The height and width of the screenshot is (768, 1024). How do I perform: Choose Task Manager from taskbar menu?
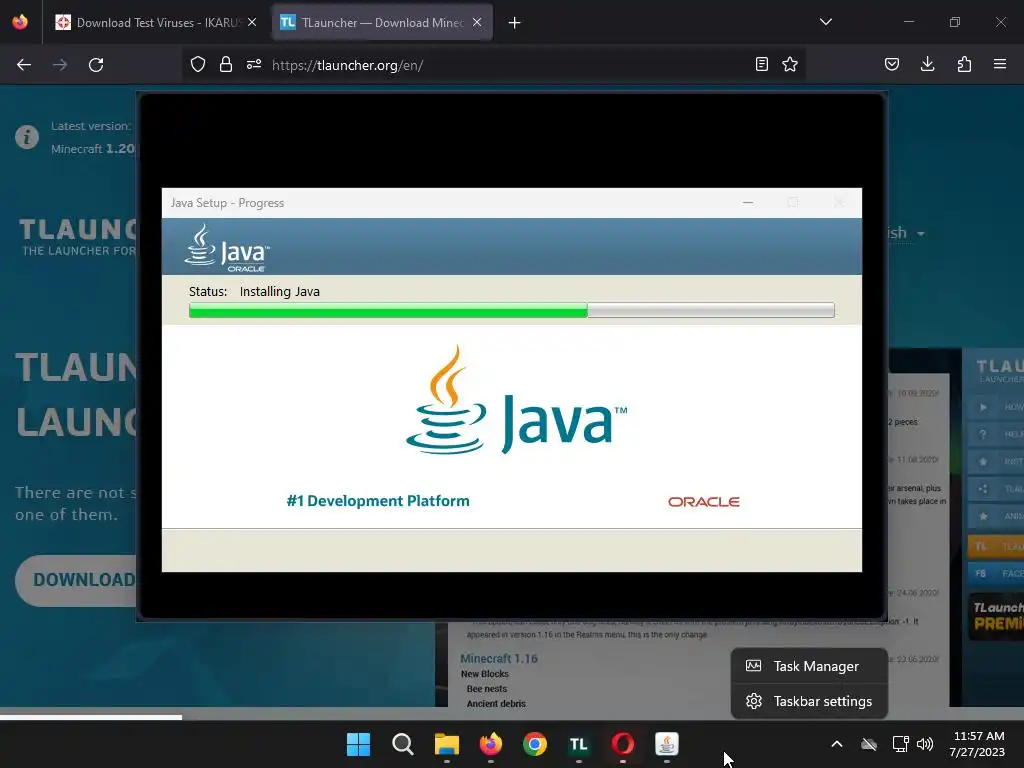pos(809,666)
